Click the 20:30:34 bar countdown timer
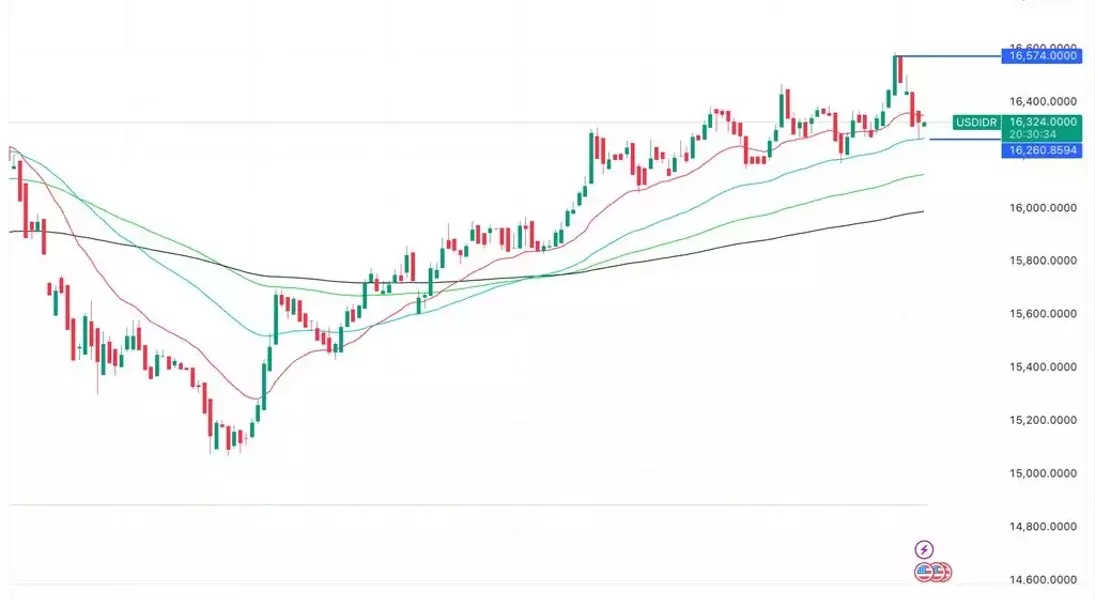1095x600 pixels. pos(1033,134)
